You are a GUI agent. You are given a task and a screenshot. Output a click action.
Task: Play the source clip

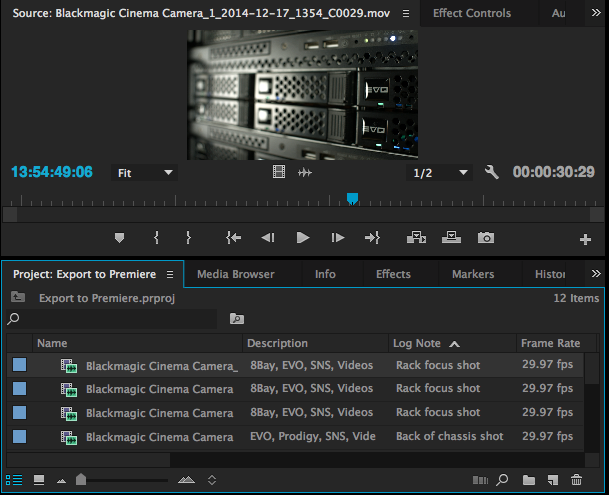(x=303, y=237)
